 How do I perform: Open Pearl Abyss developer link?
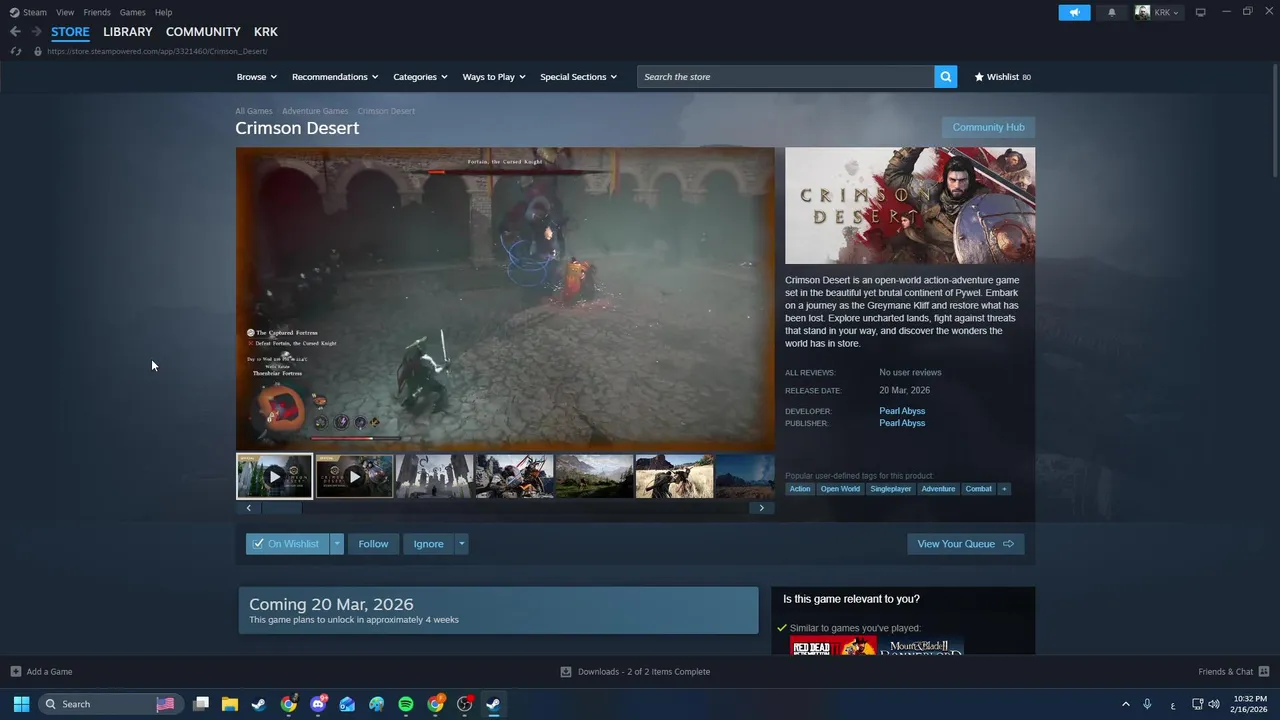click(902, 411)
